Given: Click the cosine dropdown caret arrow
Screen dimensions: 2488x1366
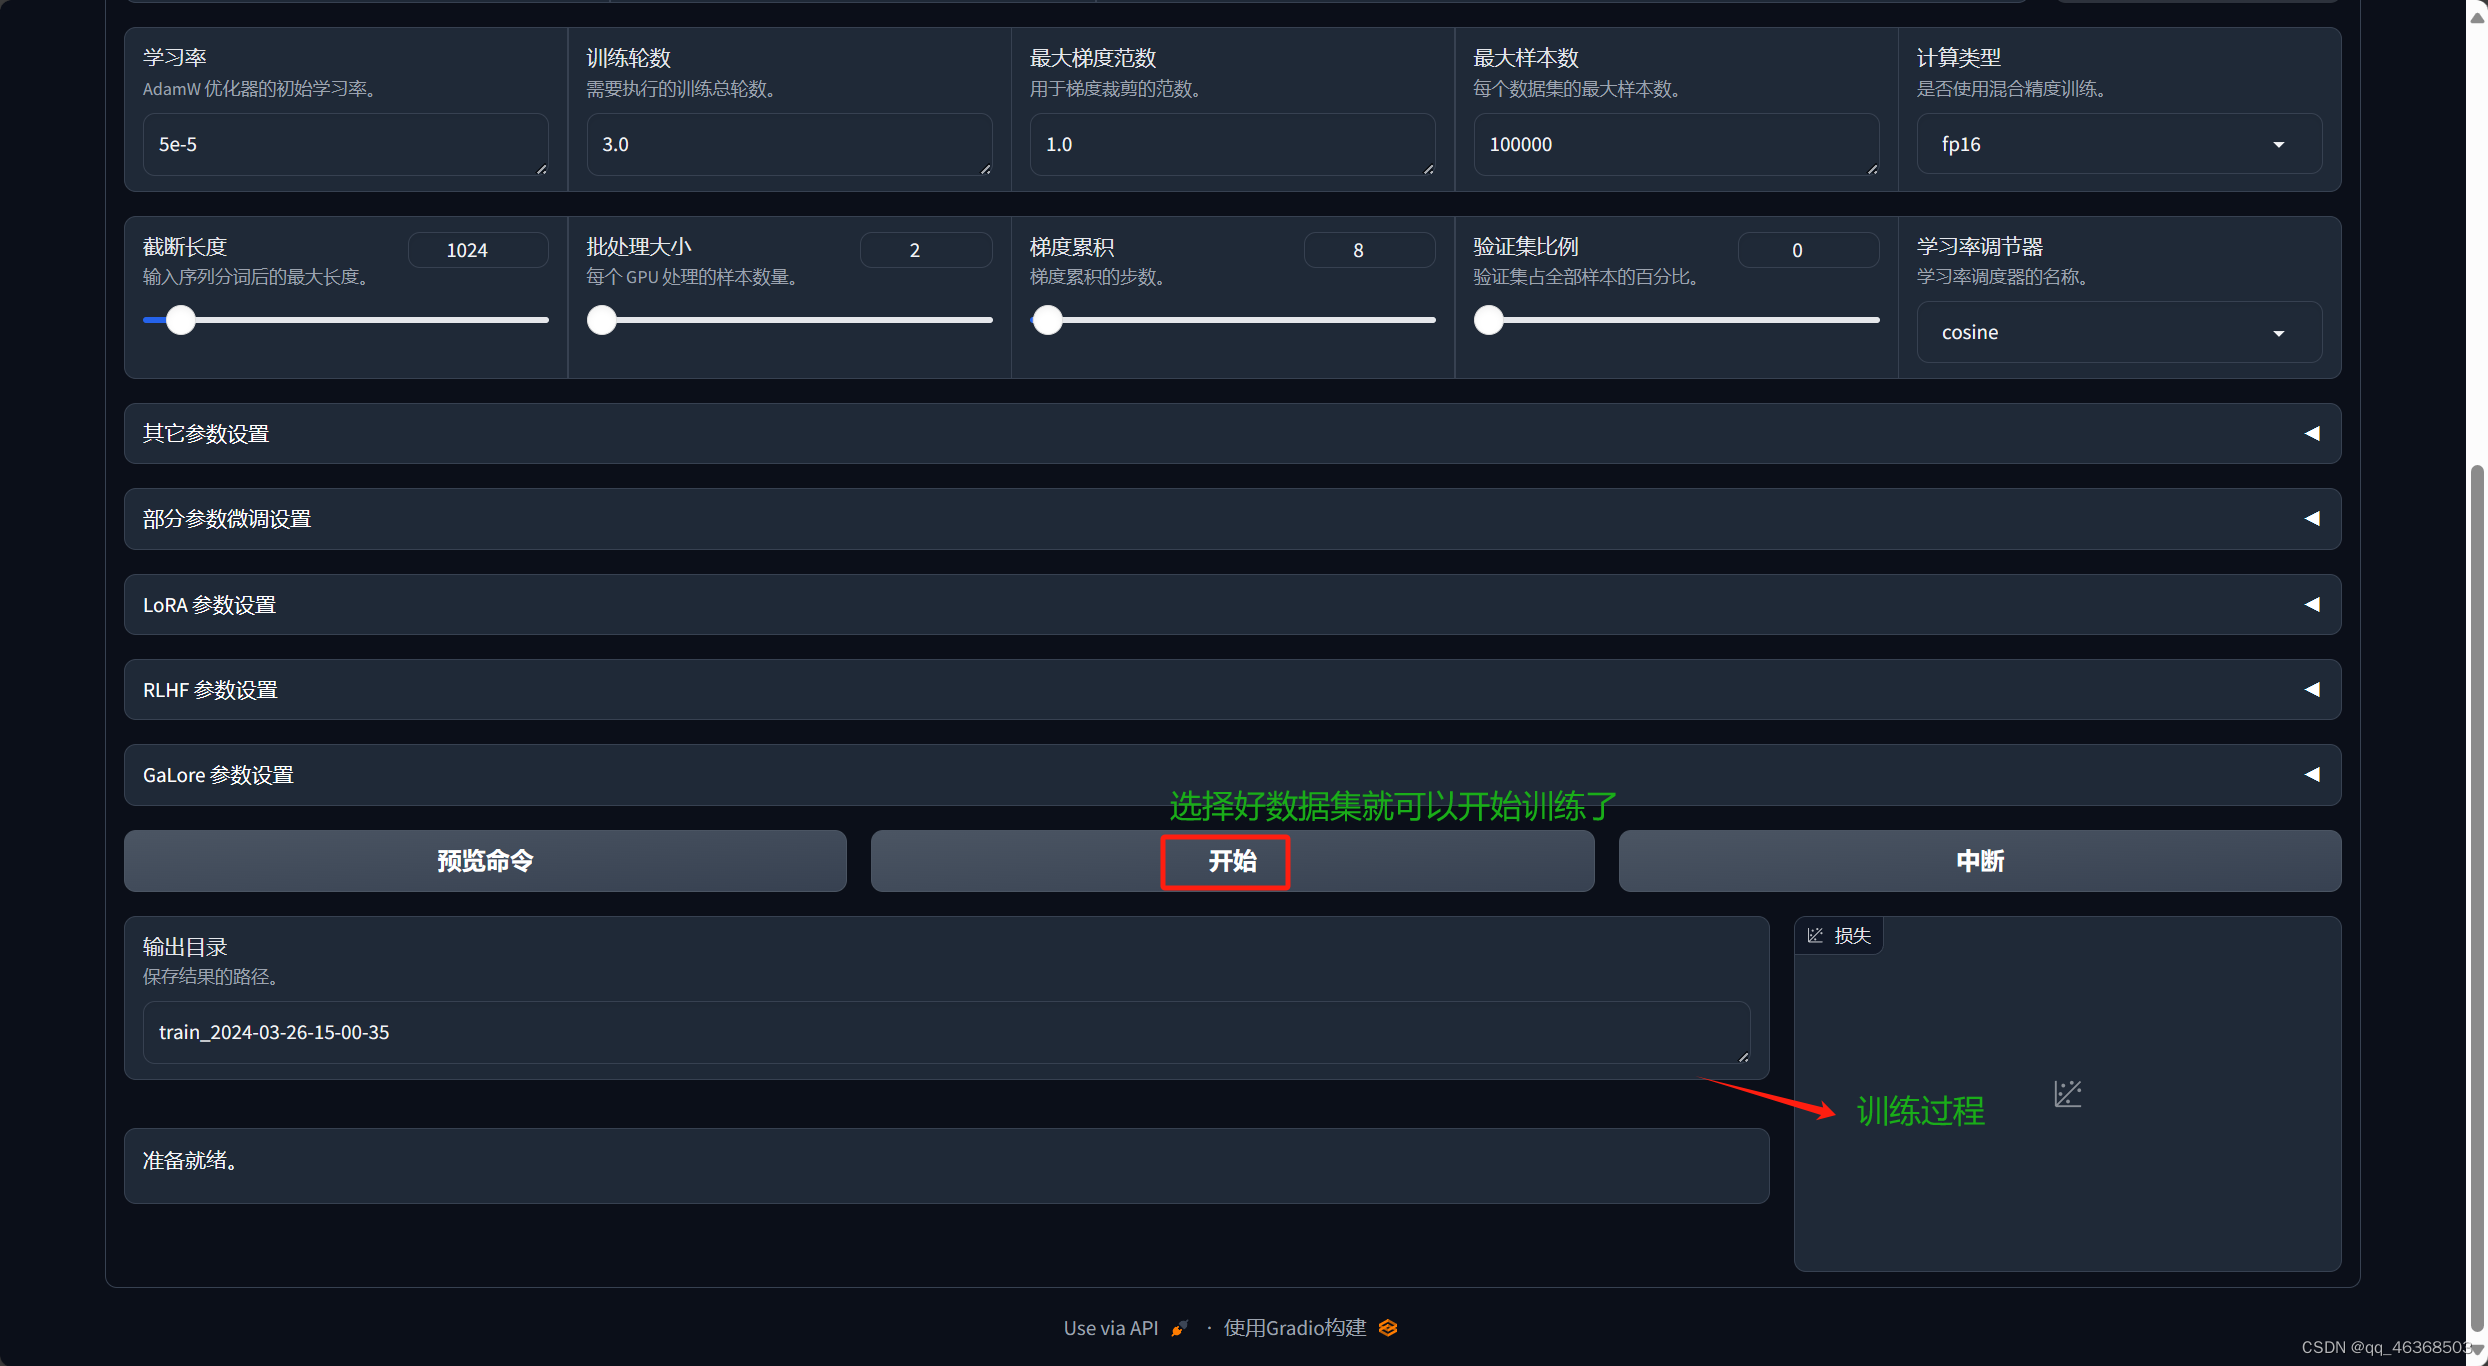Looking at the screenshot, I should [2279, 333].
